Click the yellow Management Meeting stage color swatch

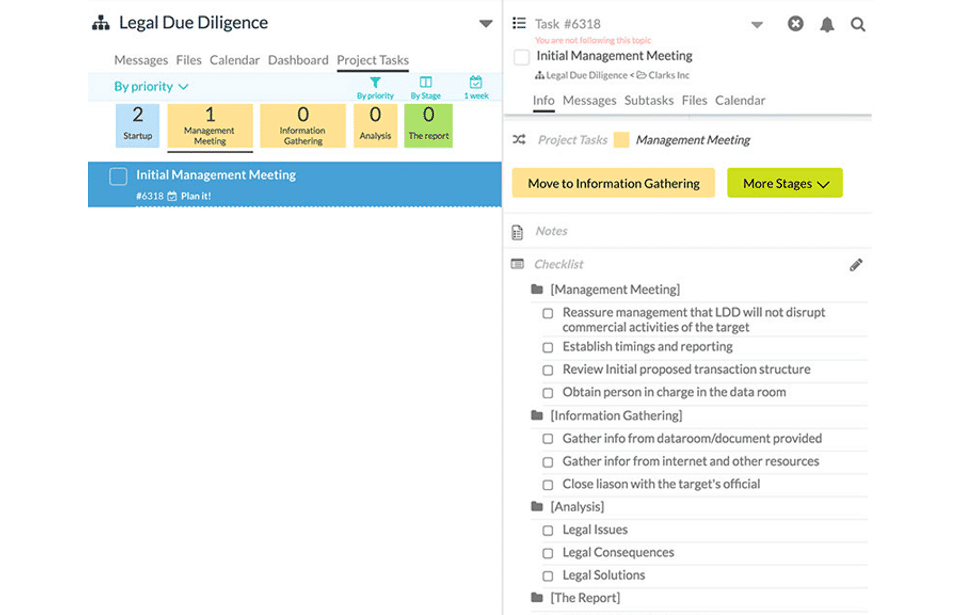621,140
